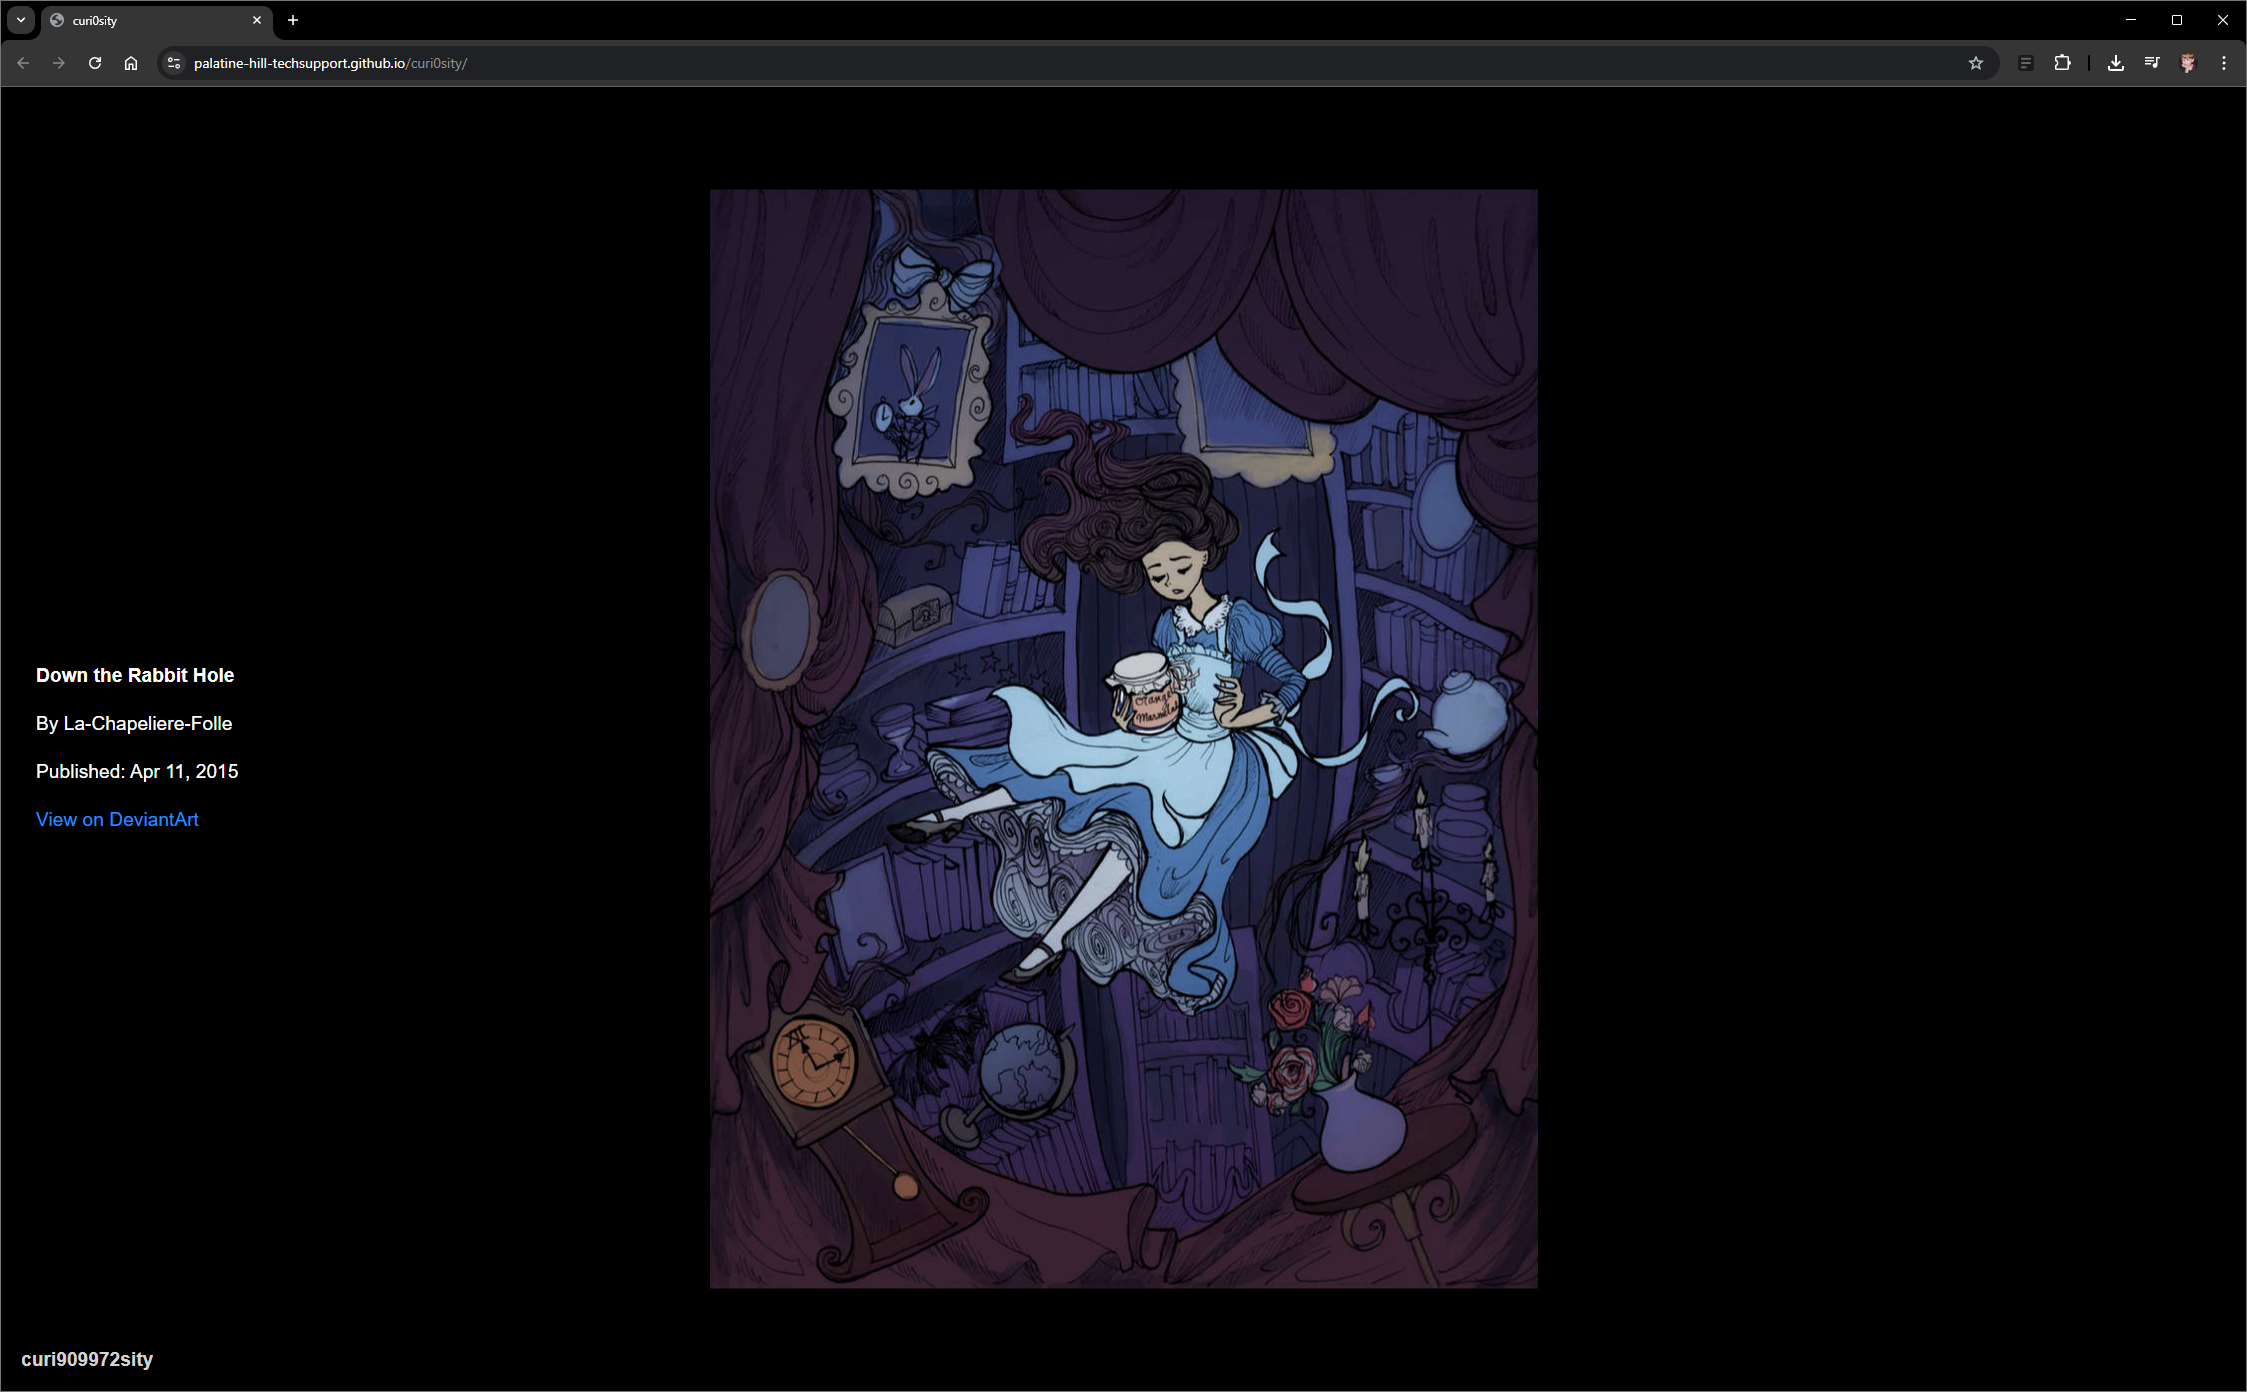Click the curi909972sity footer text
Screen dimensions: 2247x1392
click(87, 1359)
